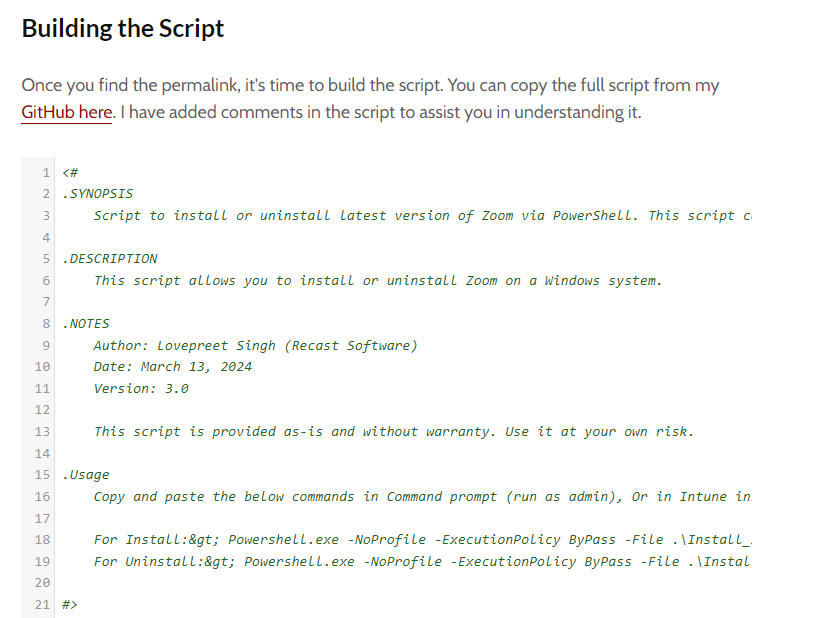Viewport: 822px width, 618px height.
Task: Click the warranty disclaimer on line 13
Action: (393, 432)
